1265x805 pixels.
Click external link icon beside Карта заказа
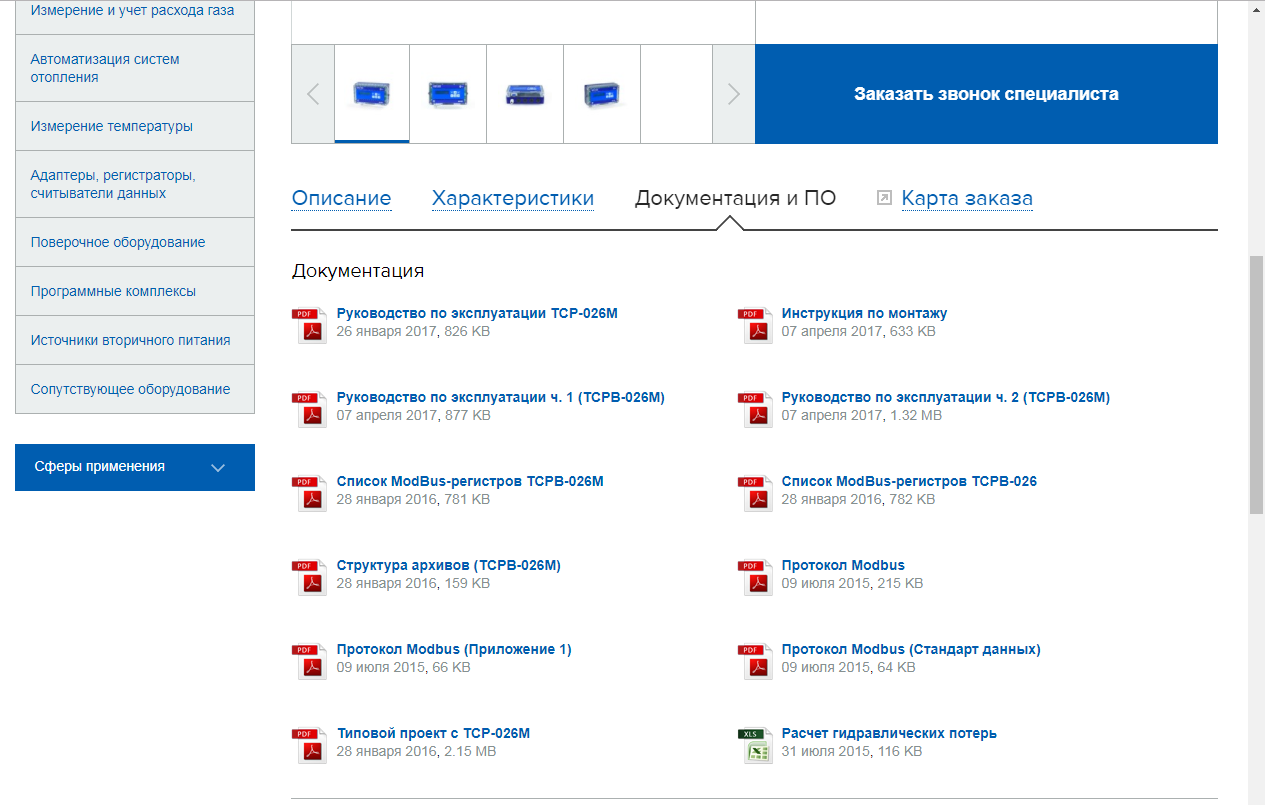(884, 198)
